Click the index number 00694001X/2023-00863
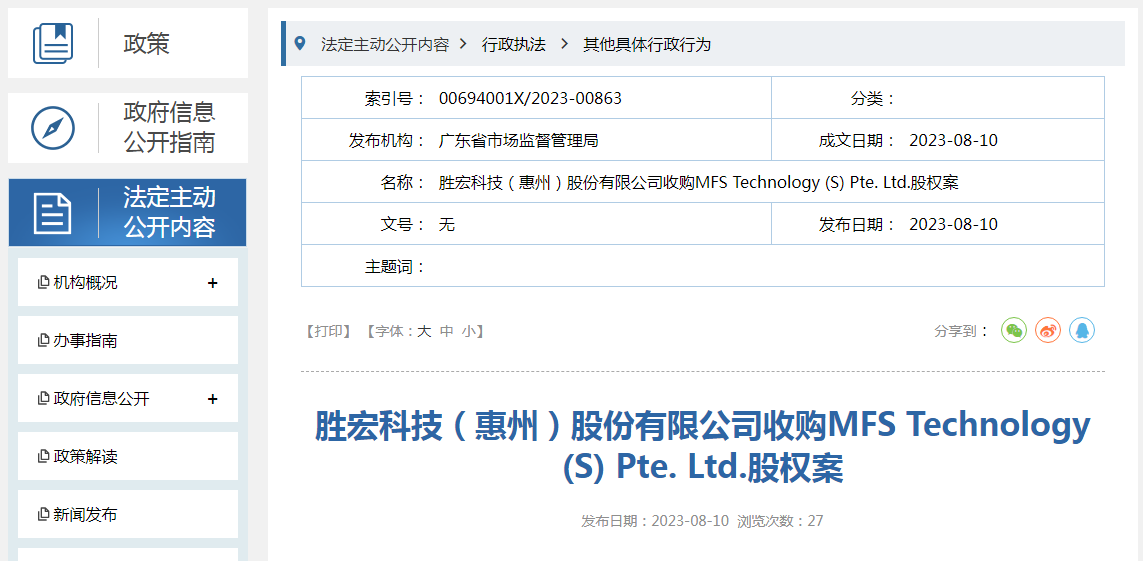The width and height of the screenshot is (1143, 561). click(x=530, y=98)
